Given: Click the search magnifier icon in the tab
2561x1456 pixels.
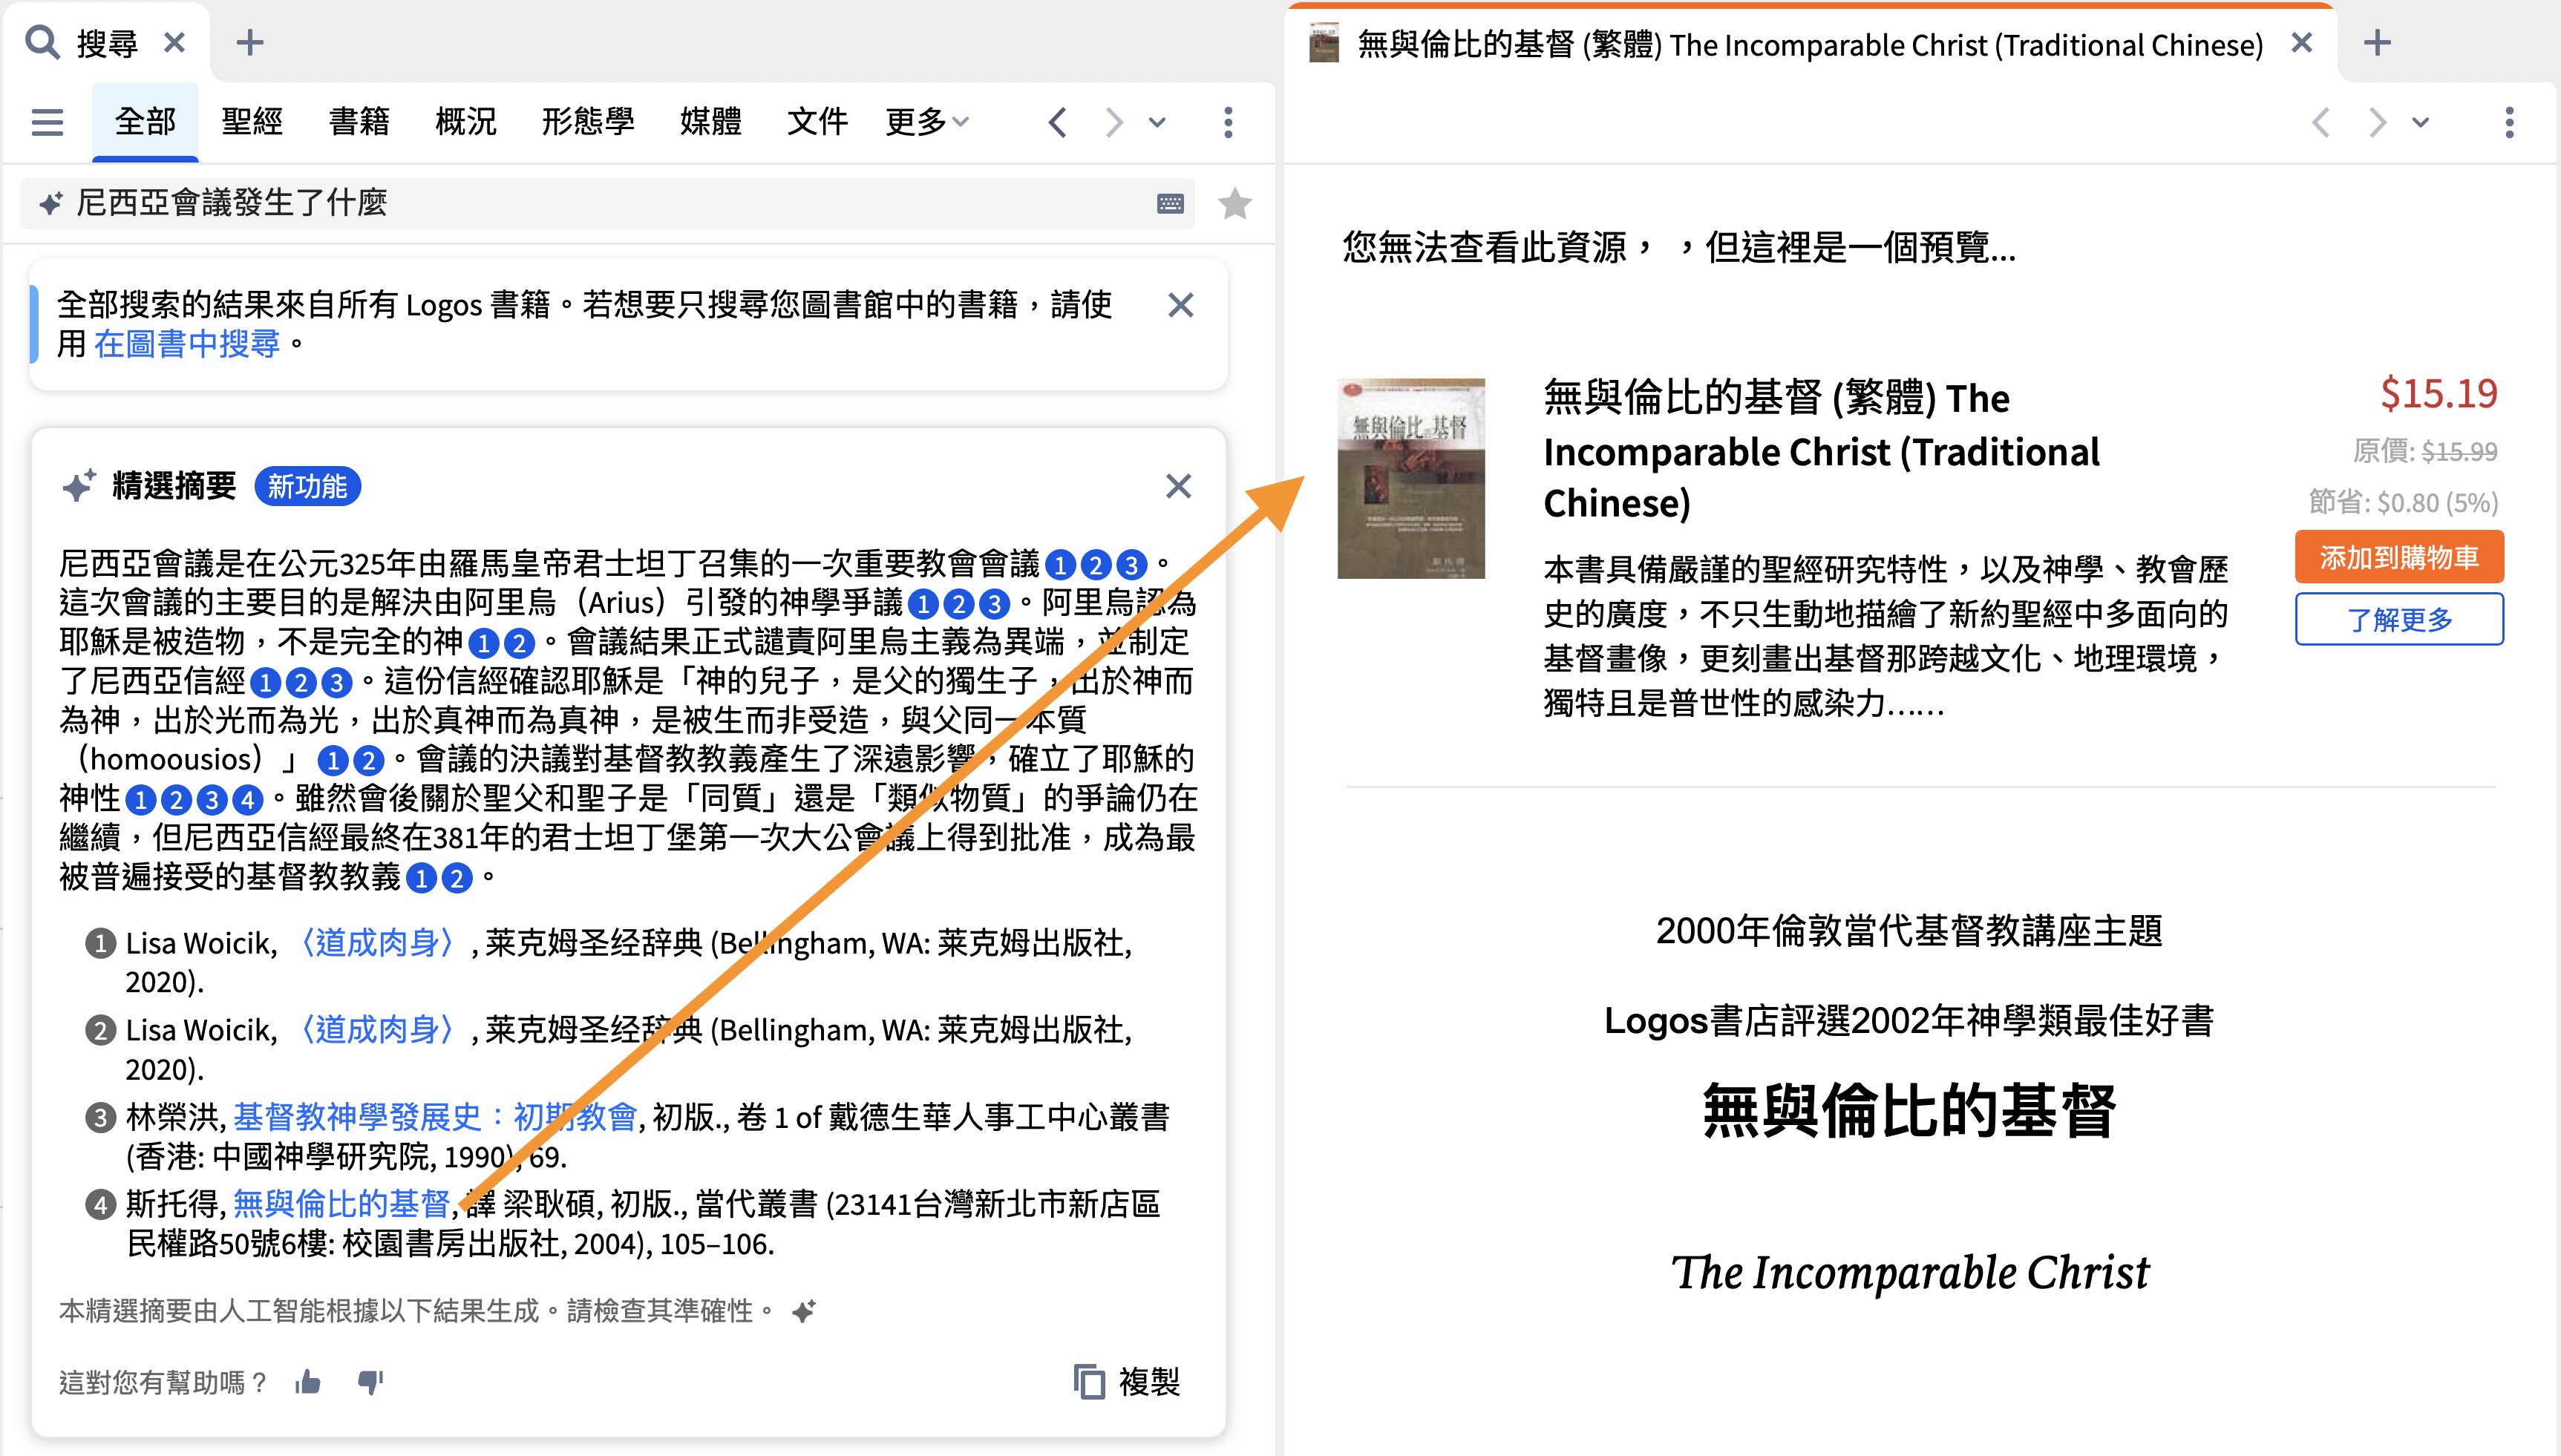Looking at the screenshot, I should pos(42,42).
